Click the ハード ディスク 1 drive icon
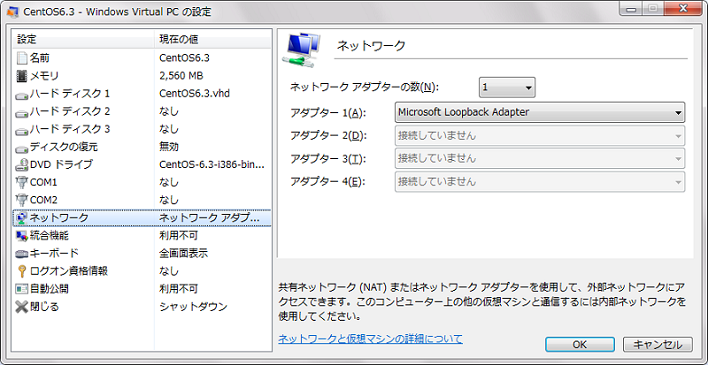This screenshot has height=365, width=708. [x=22, y=96]
